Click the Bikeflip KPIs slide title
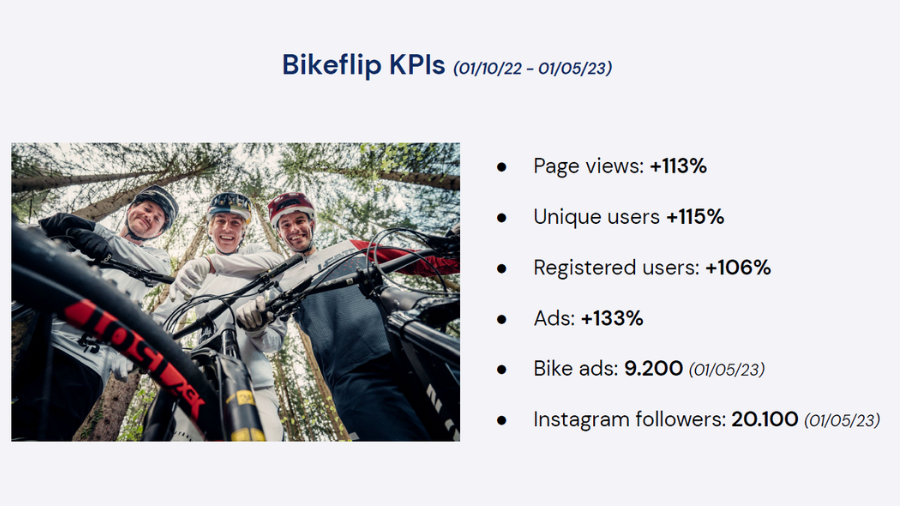900x506 pixels. click(x=363, y=65)
